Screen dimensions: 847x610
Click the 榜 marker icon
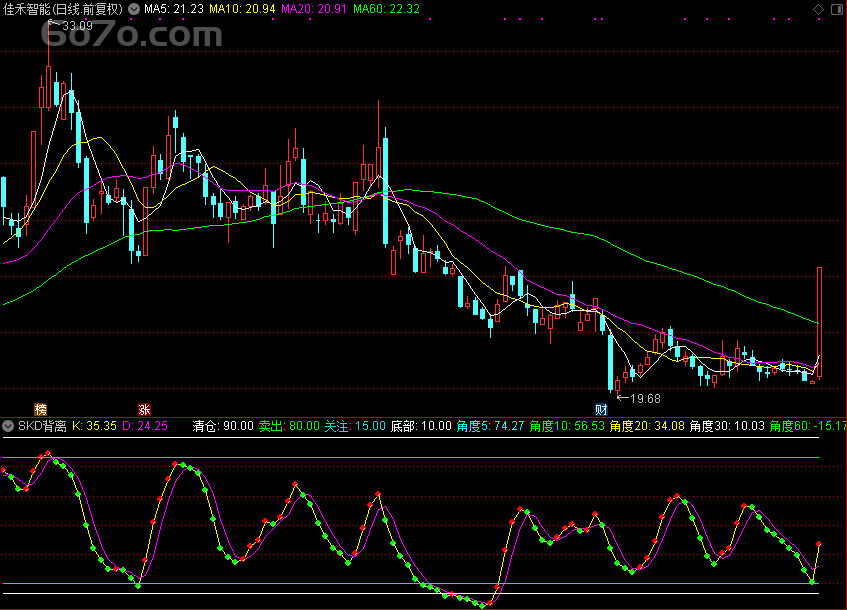click(x=40, y=410)
